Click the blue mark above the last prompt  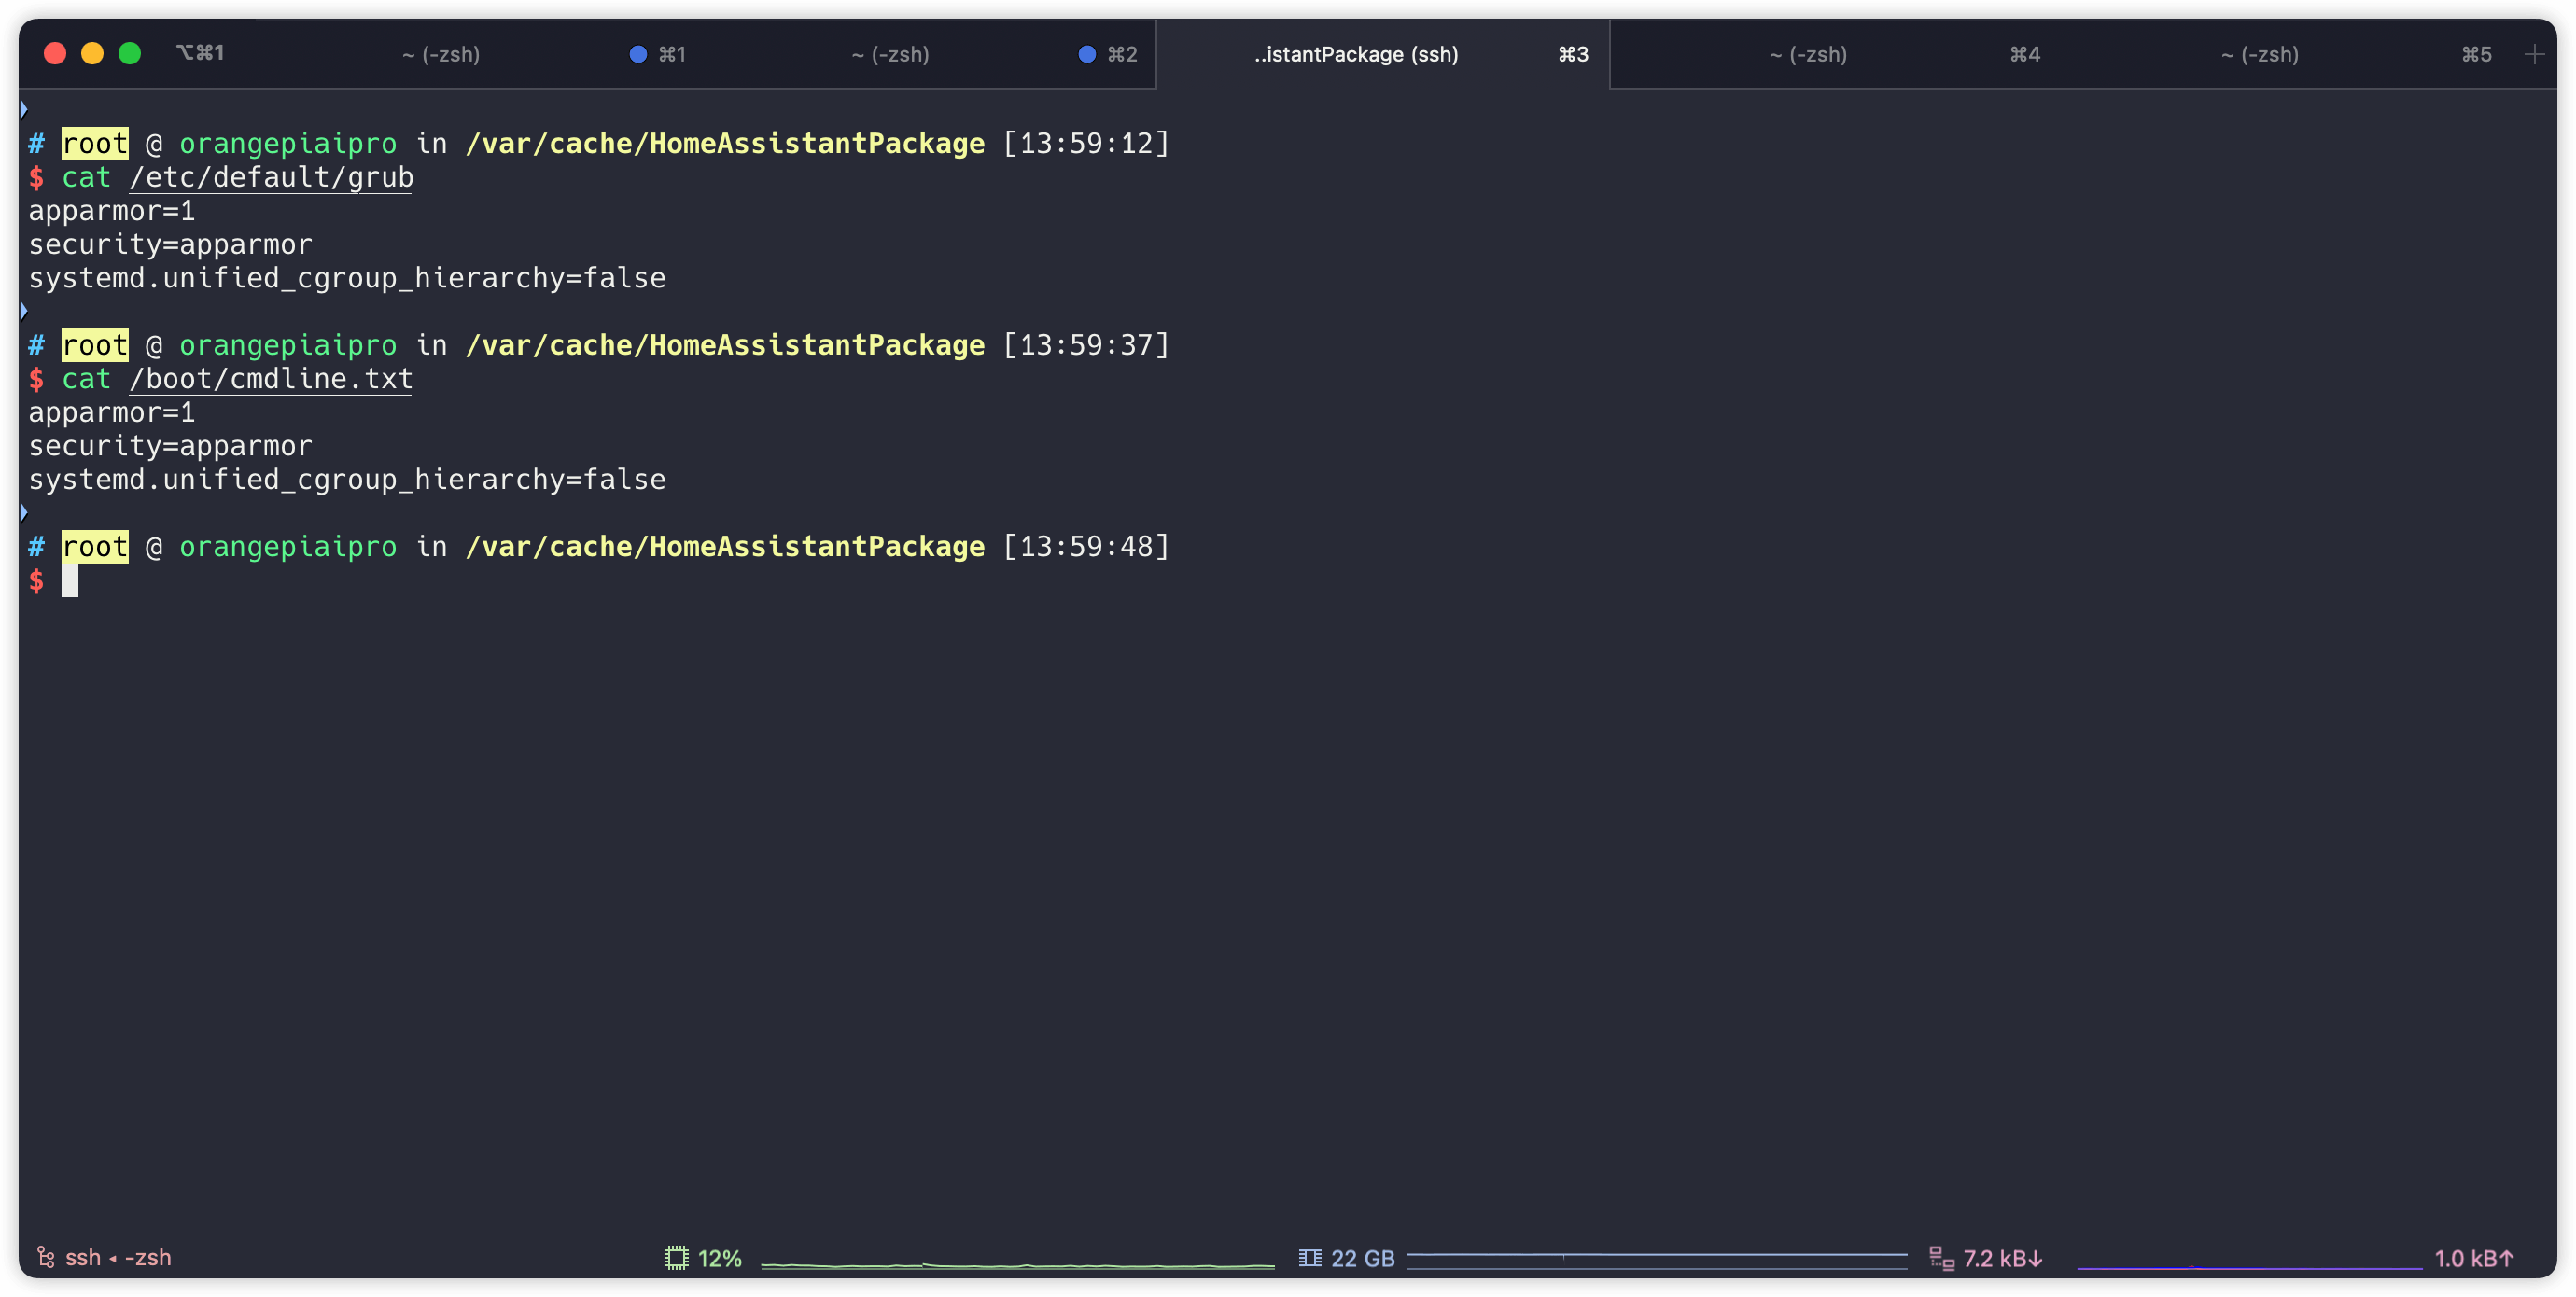pos(23,513)
